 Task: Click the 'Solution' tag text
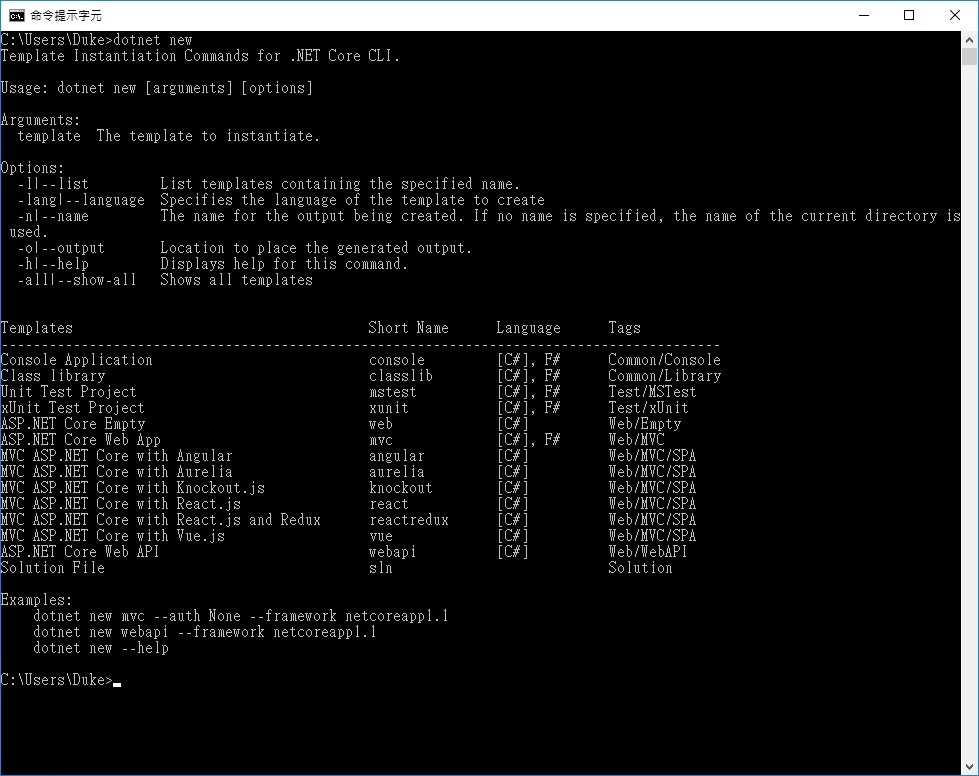point(640,567)
